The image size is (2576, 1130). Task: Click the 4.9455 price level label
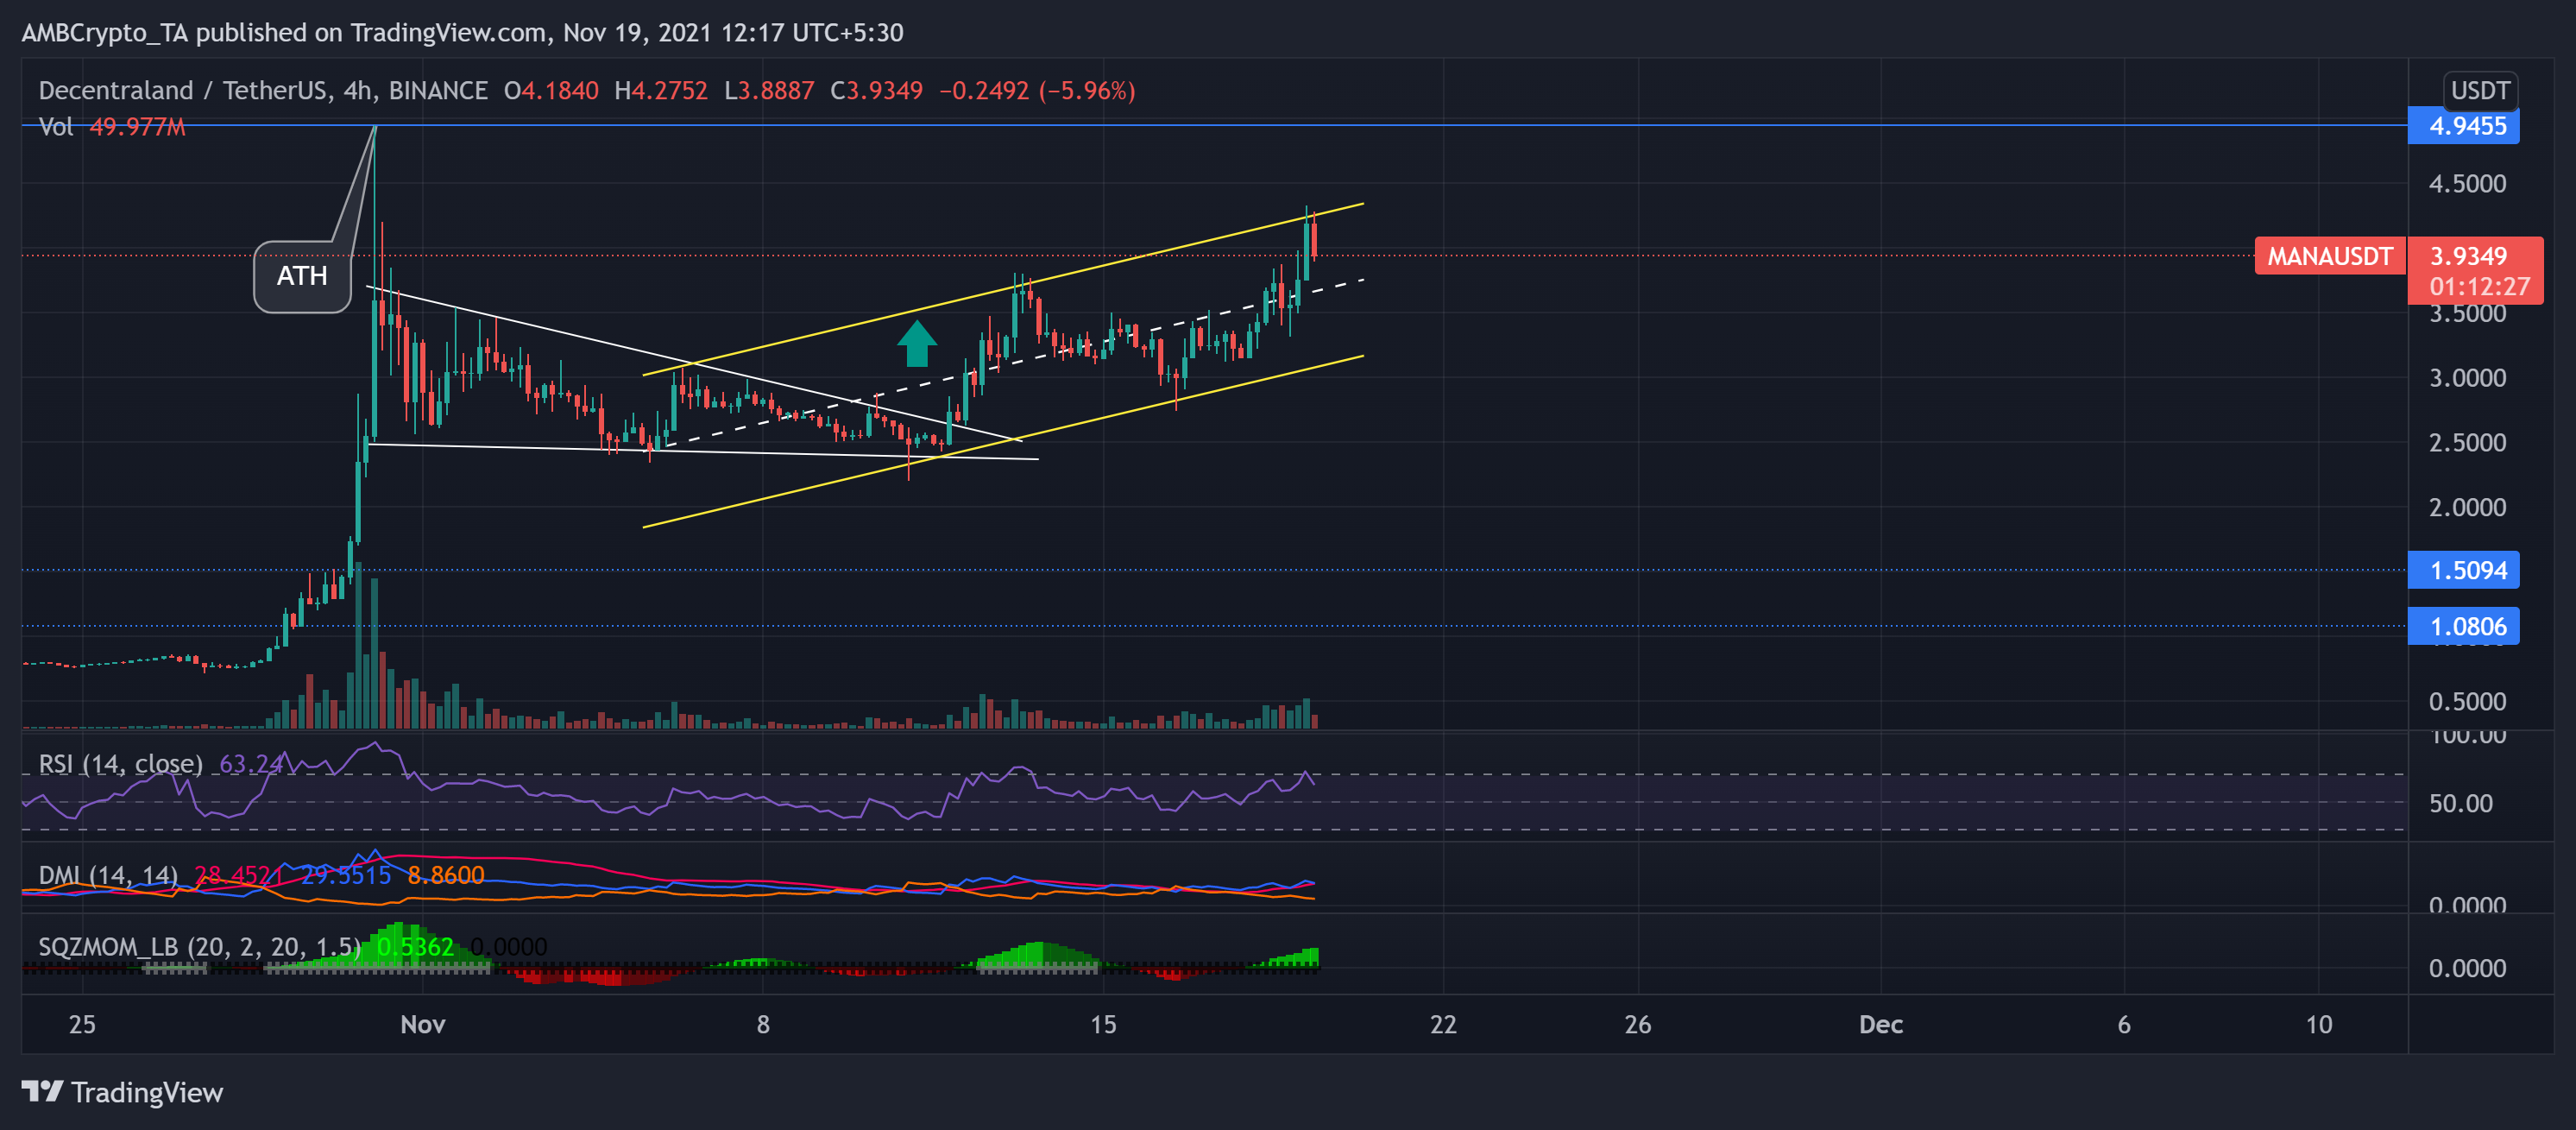point(2466,126)
